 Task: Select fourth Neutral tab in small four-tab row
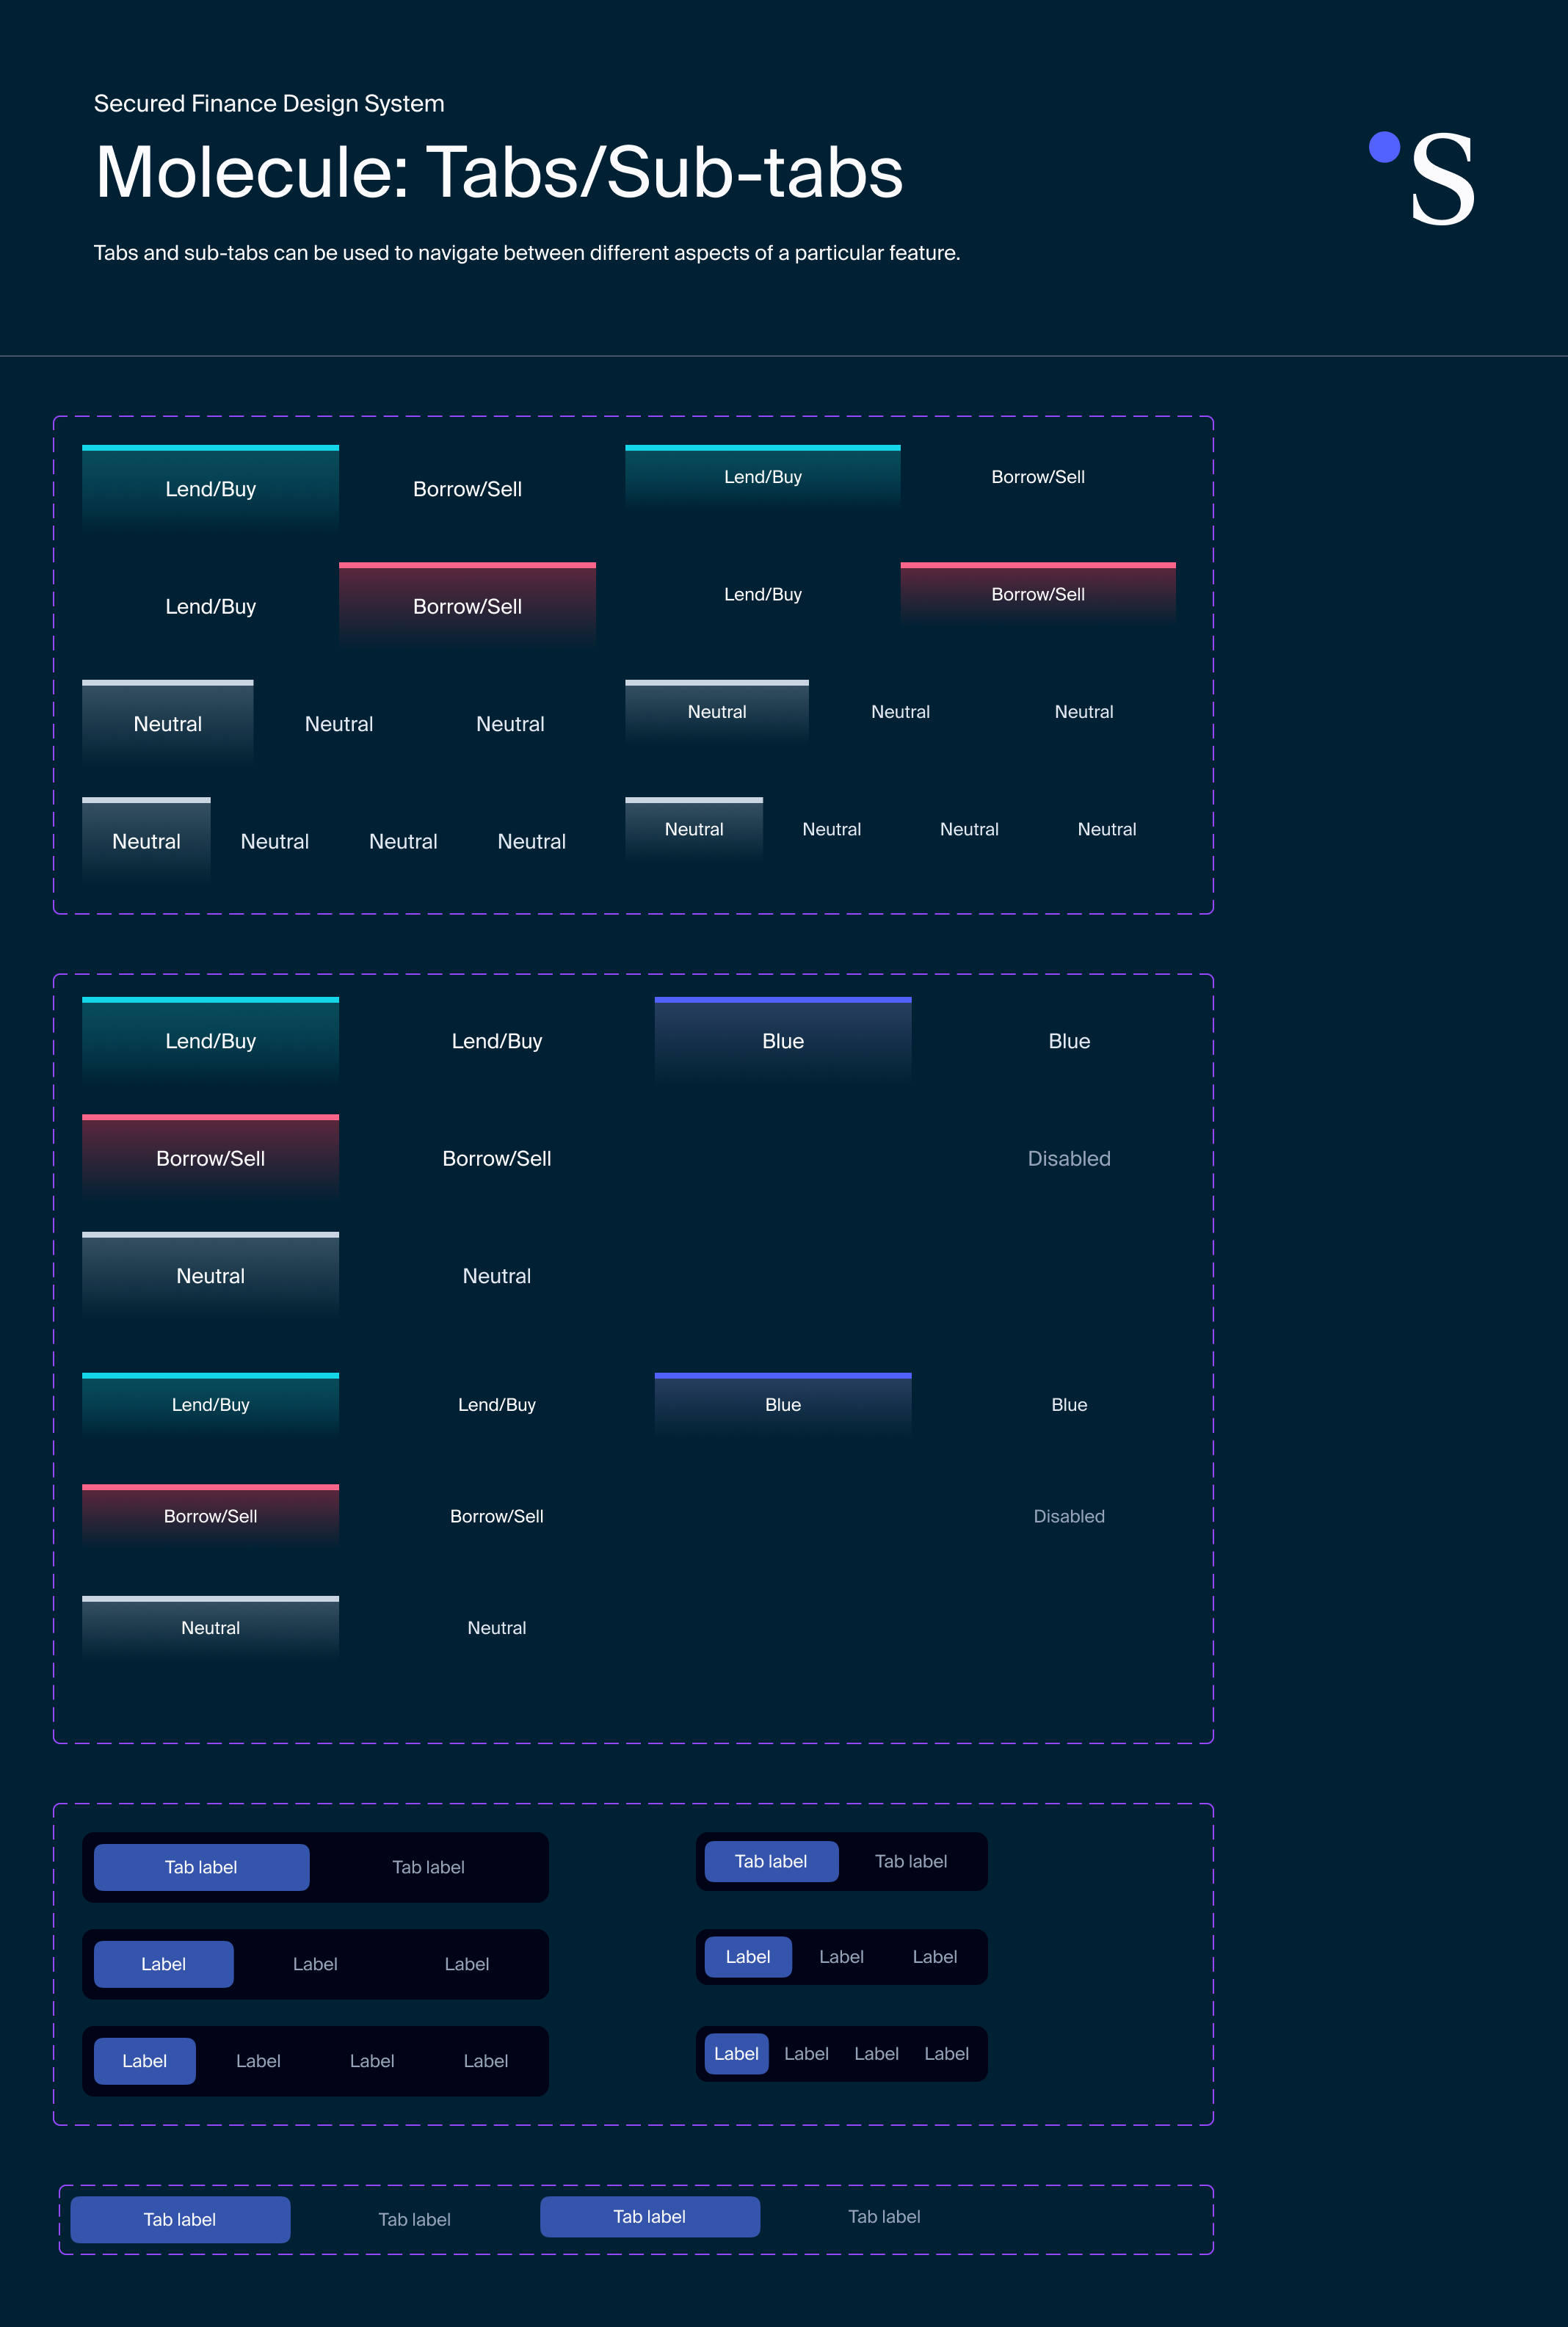1107,829
